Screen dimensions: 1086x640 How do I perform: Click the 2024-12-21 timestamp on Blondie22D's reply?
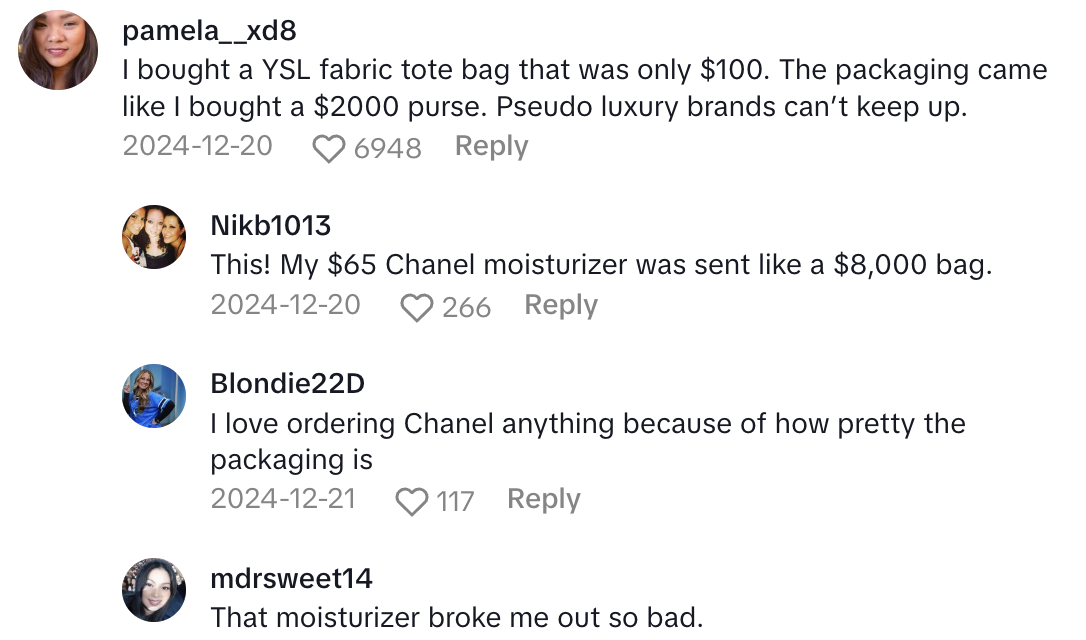283,499
